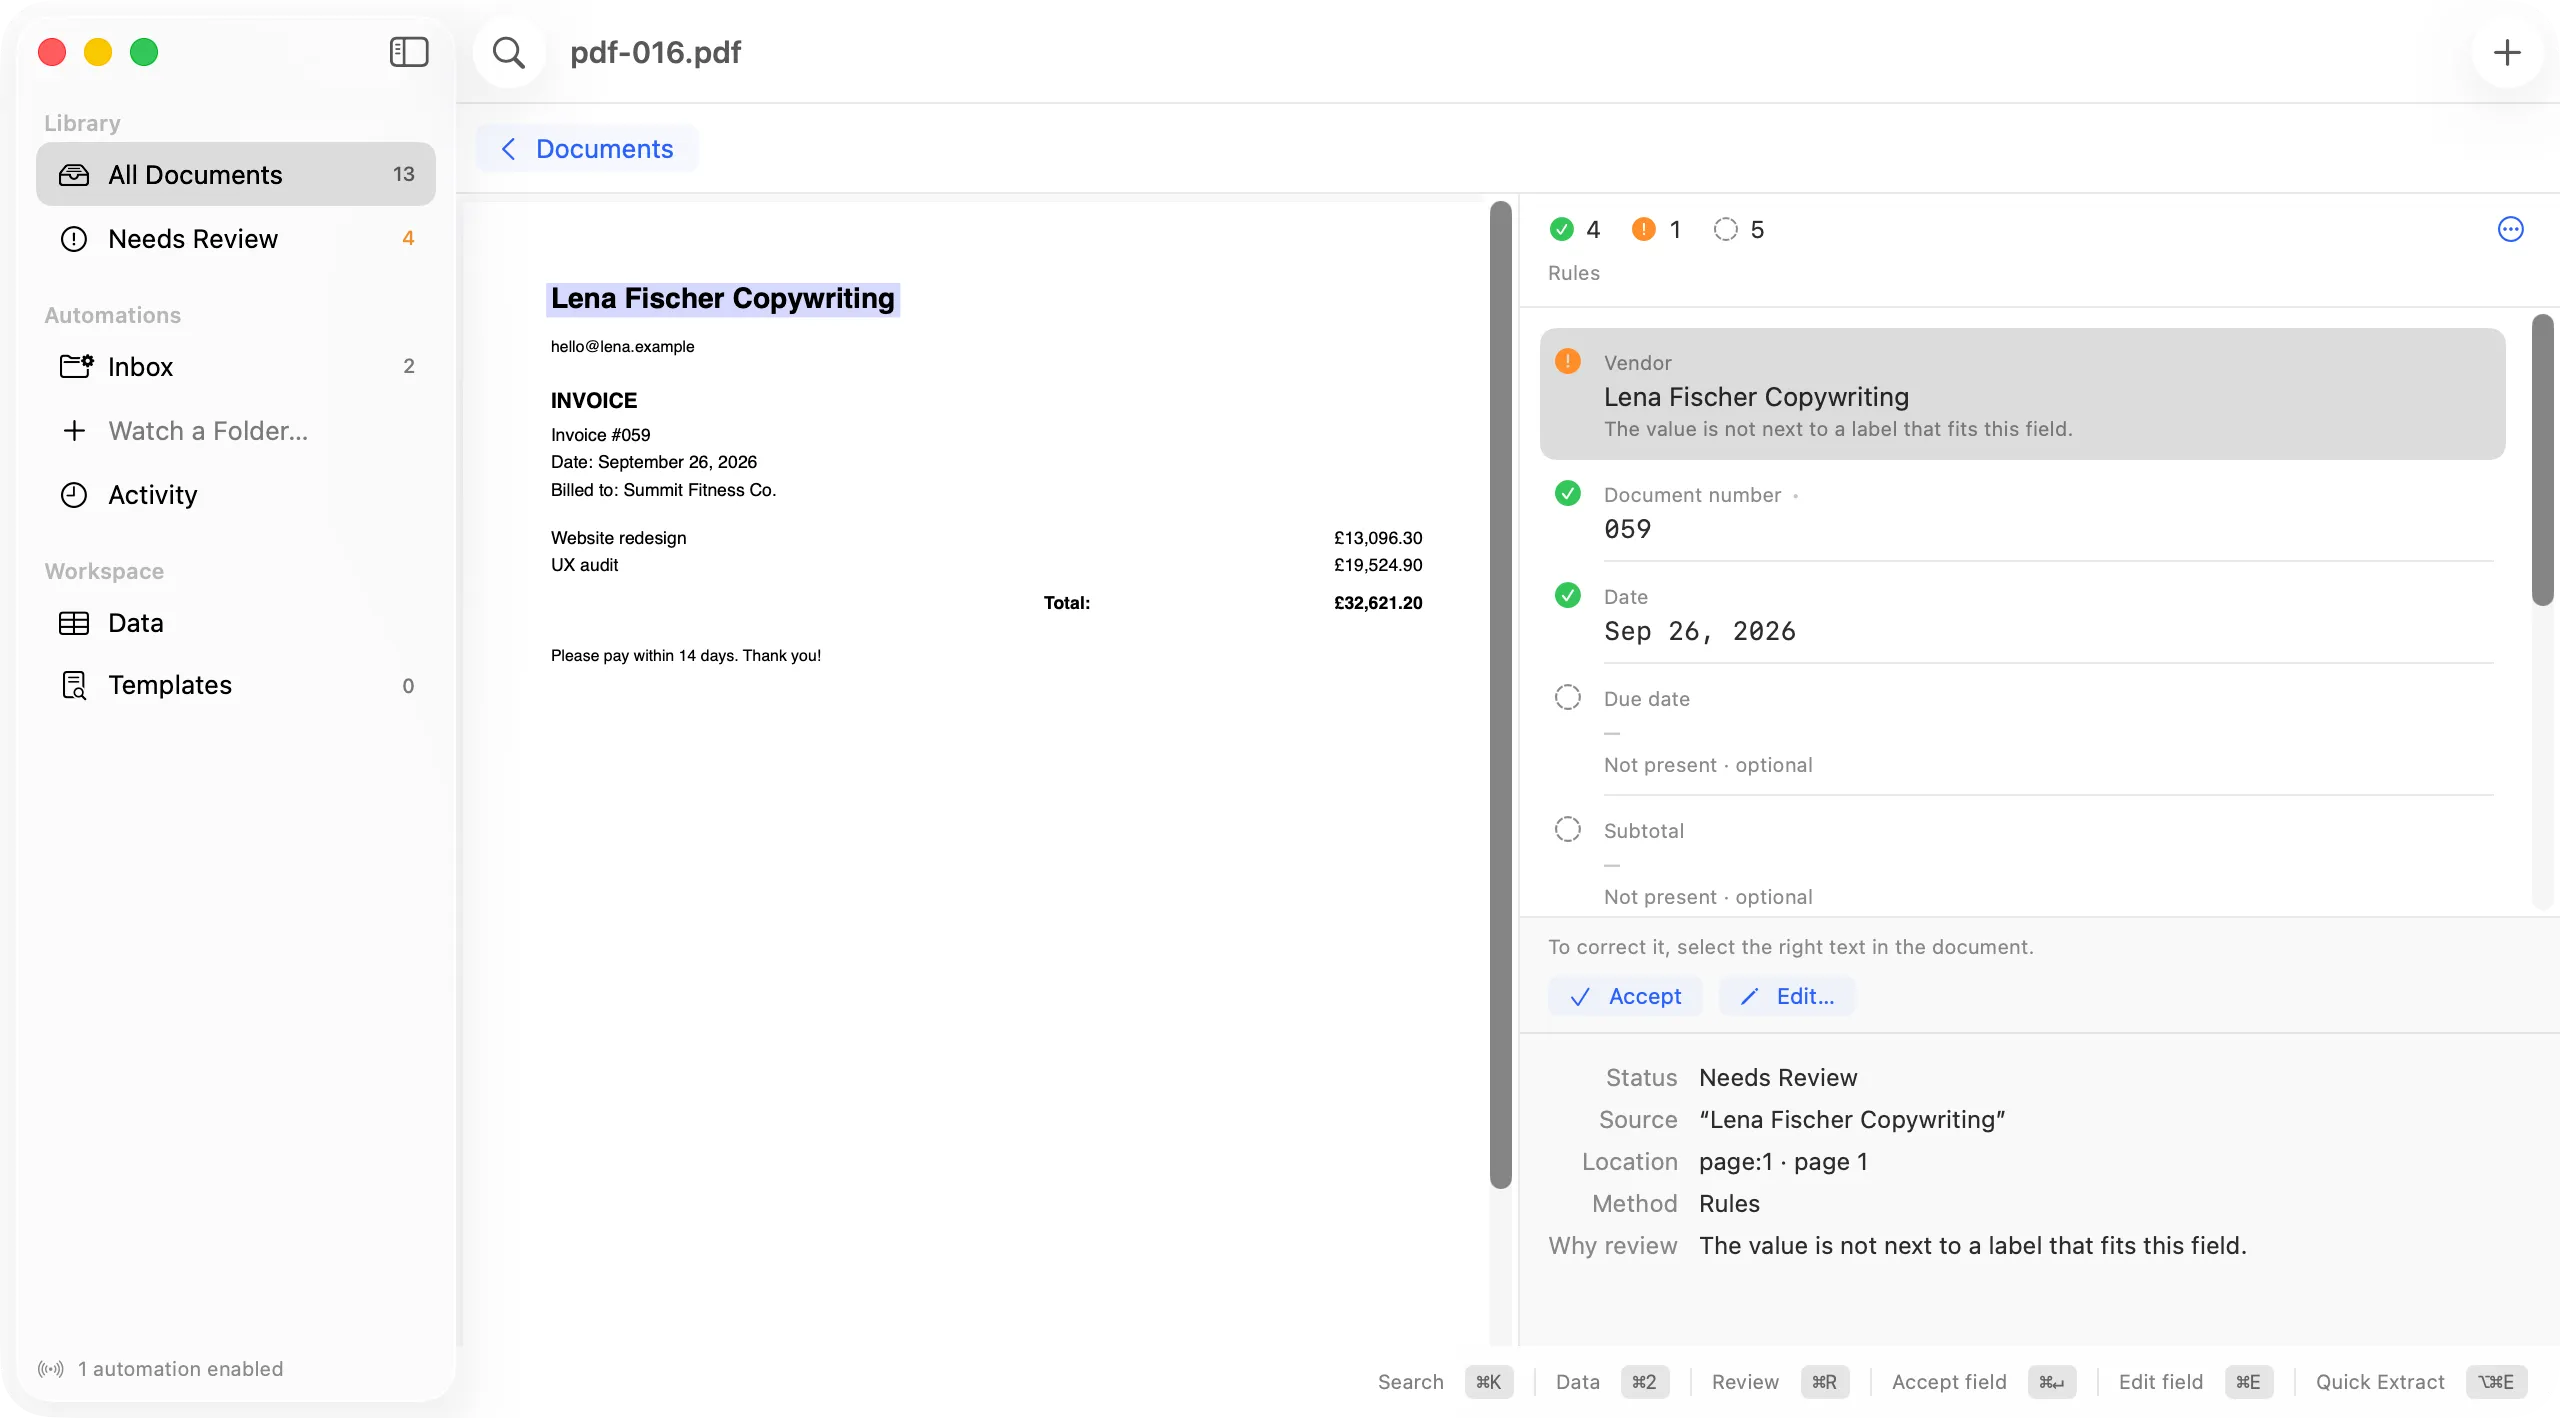Select the Vendor field warning icon
This screenshot has width=2560, height=1418.
1567,361
